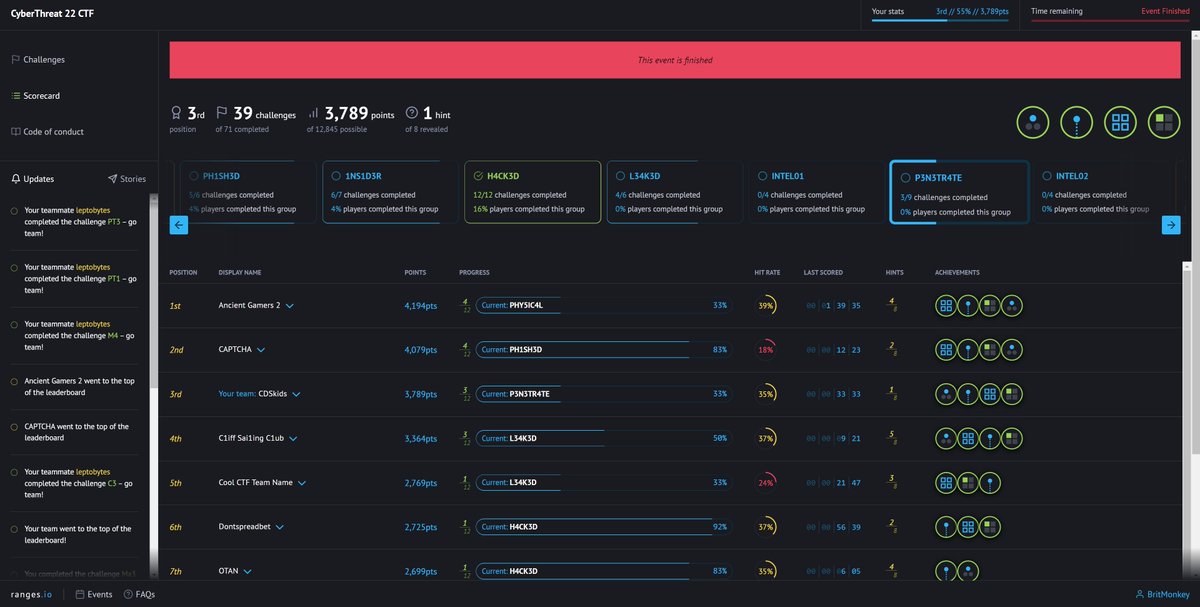Click the user avatar icon beside BritMonkey
Viewport: 1200px width, 607px height.
(x=1141, y=594)
